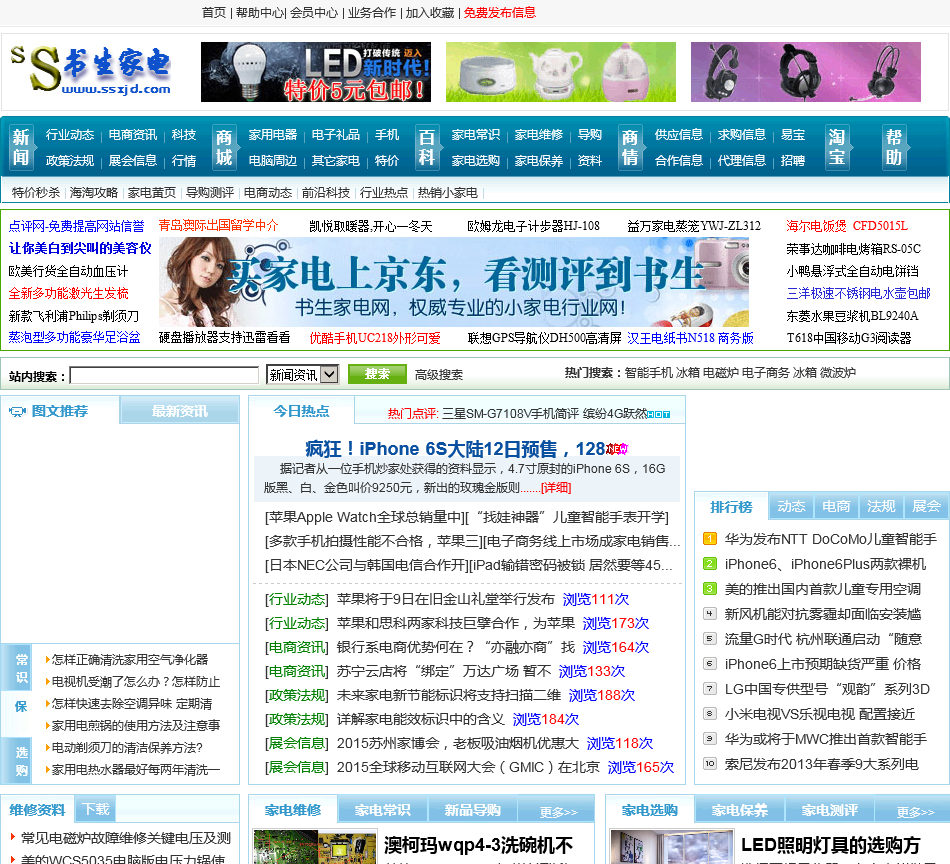
Task: Switch to the 动态 ranking tab
Action: [791, 507]
